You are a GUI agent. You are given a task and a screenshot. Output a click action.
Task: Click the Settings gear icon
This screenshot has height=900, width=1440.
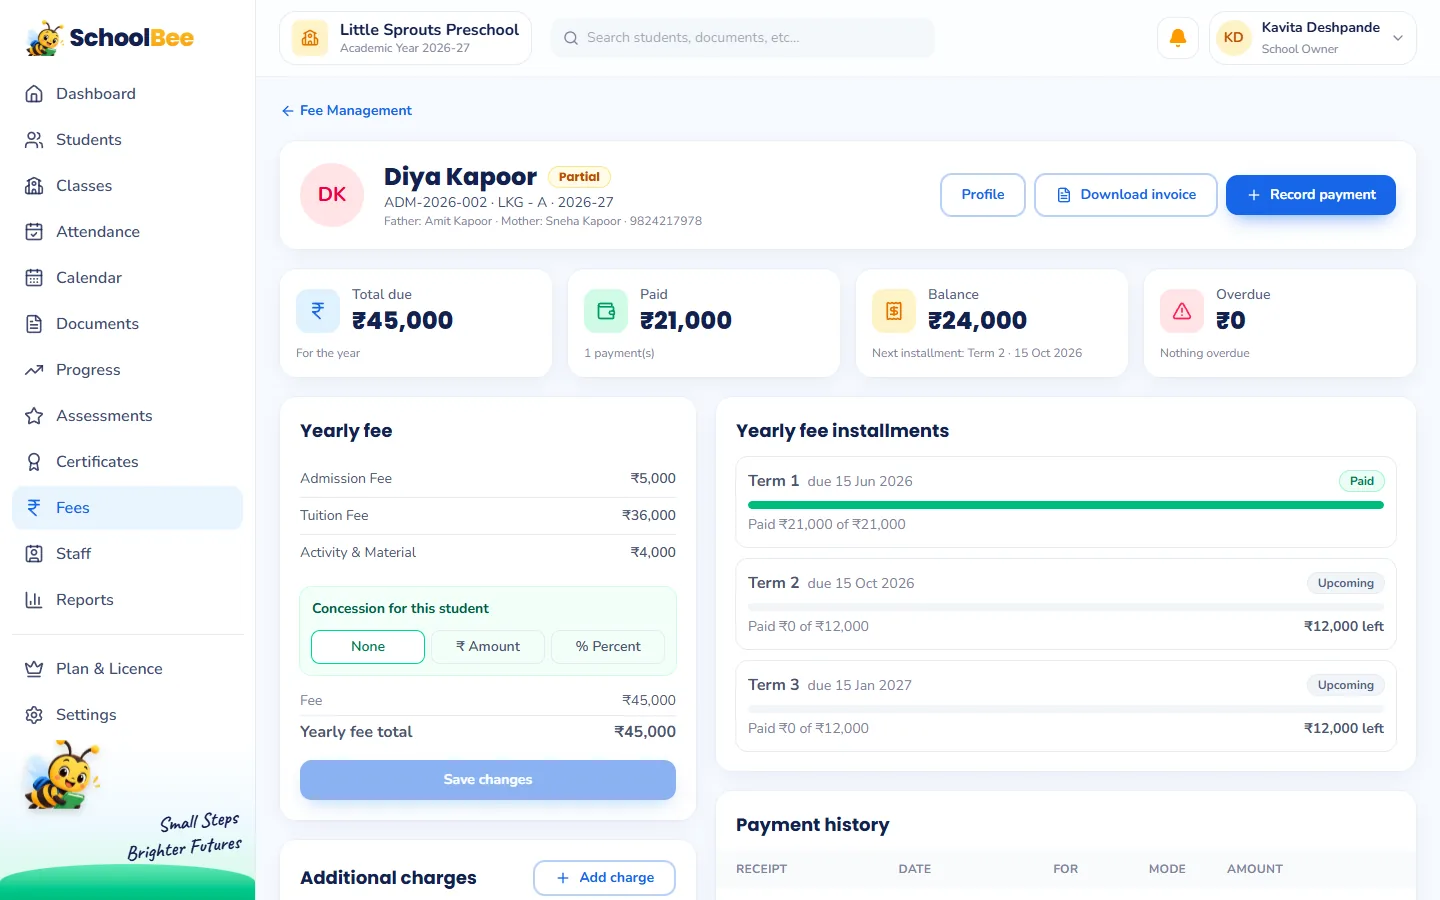34,715
